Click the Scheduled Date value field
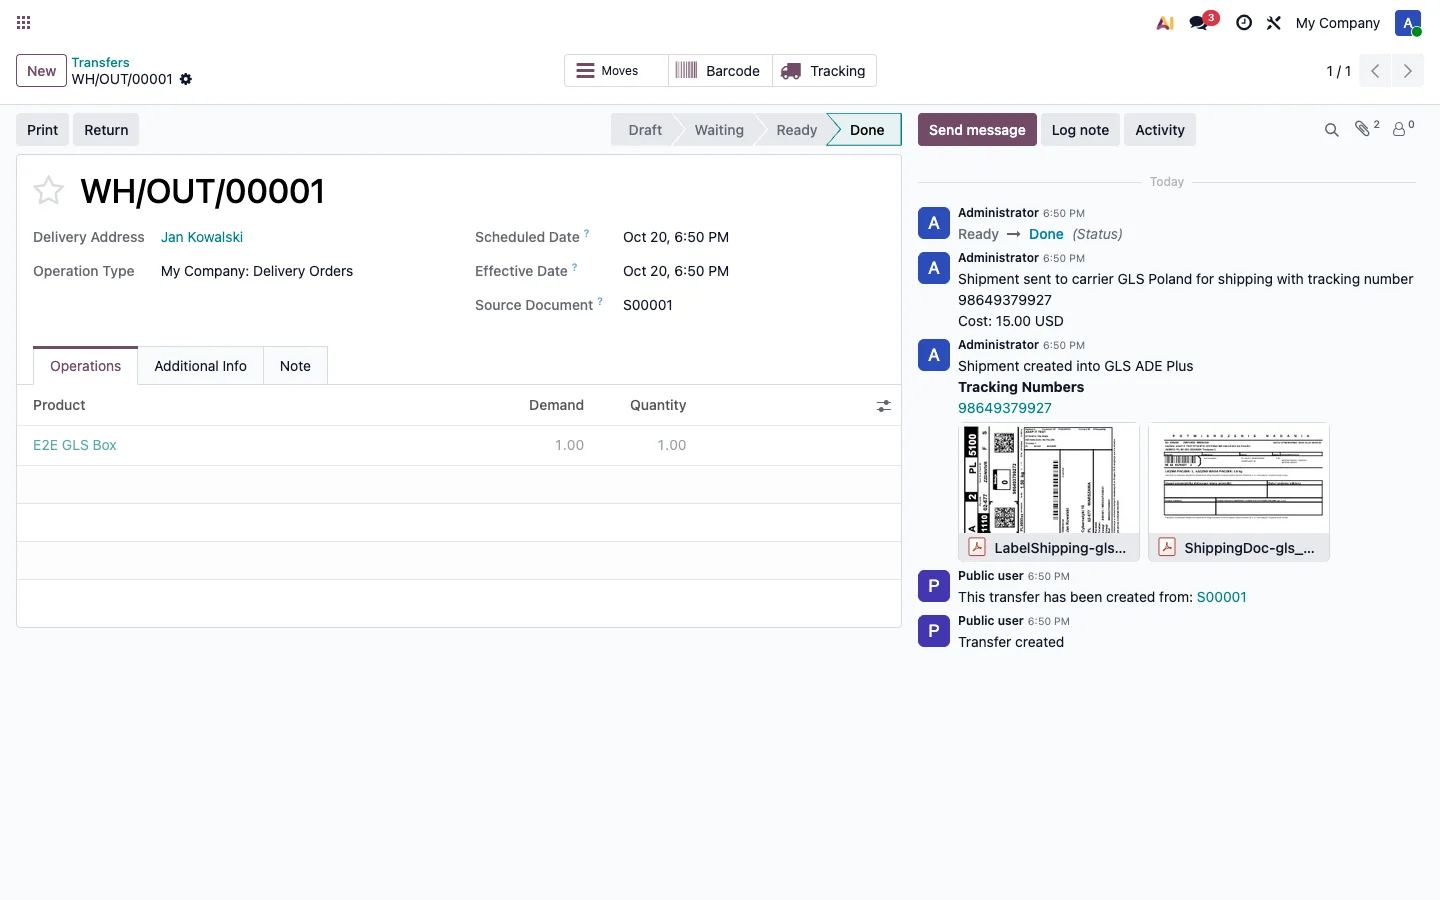 click(676, 237)
